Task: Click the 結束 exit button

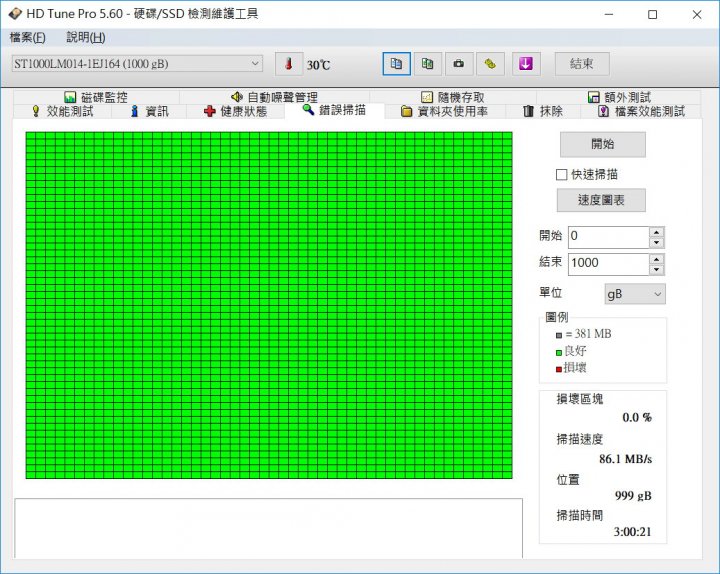Action: pos(582,64)
